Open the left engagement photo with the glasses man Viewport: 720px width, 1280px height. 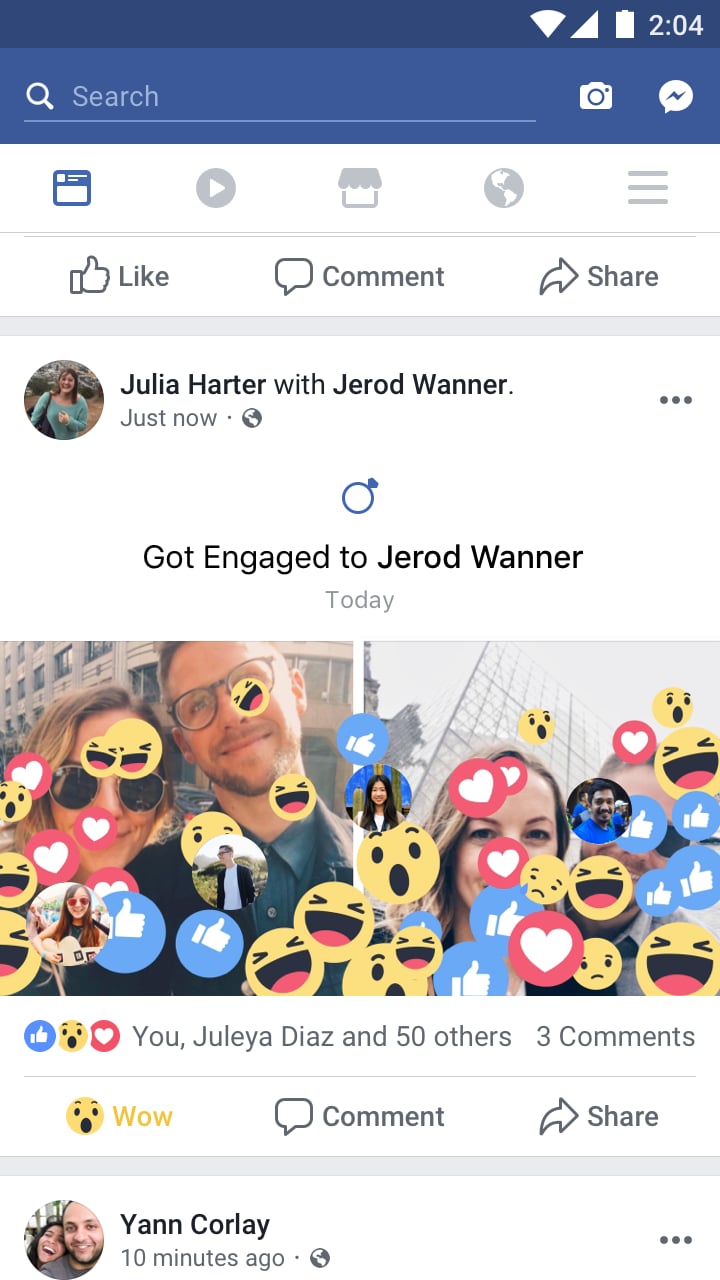pyautogui.click(x=176, y=818)
